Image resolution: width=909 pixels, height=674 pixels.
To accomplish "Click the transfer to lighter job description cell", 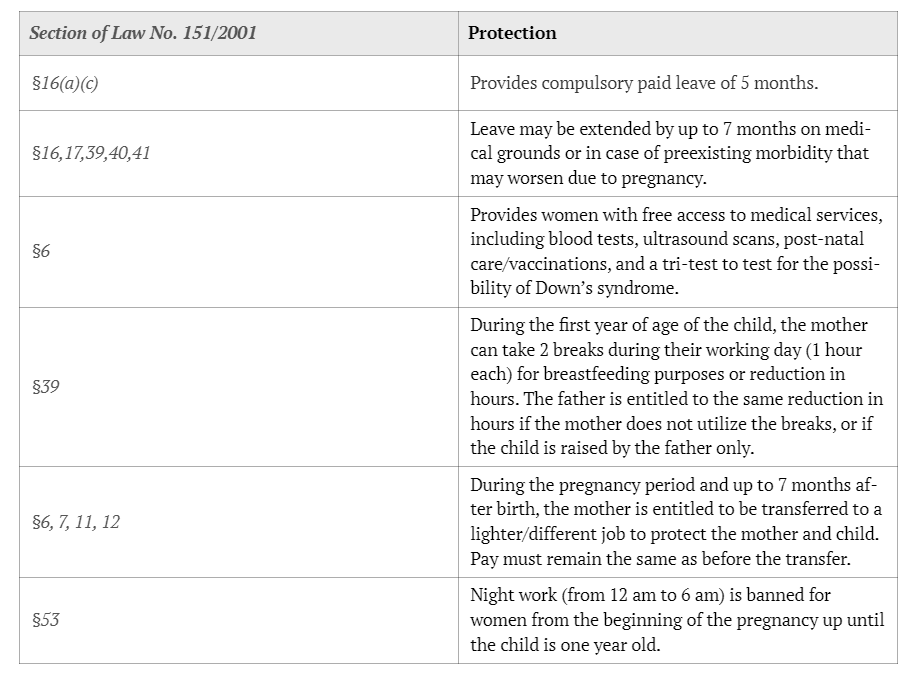I will click(x=677, y=521).
